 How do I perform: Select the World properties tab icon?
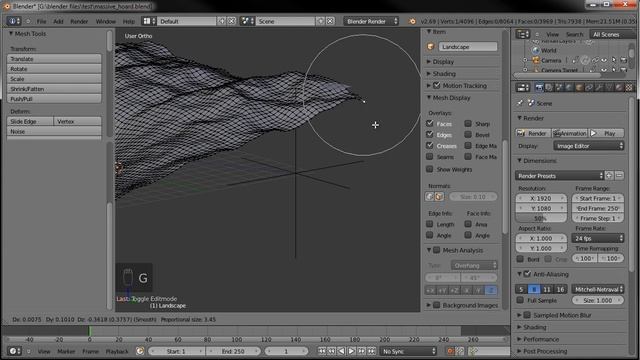coord(569,87)
